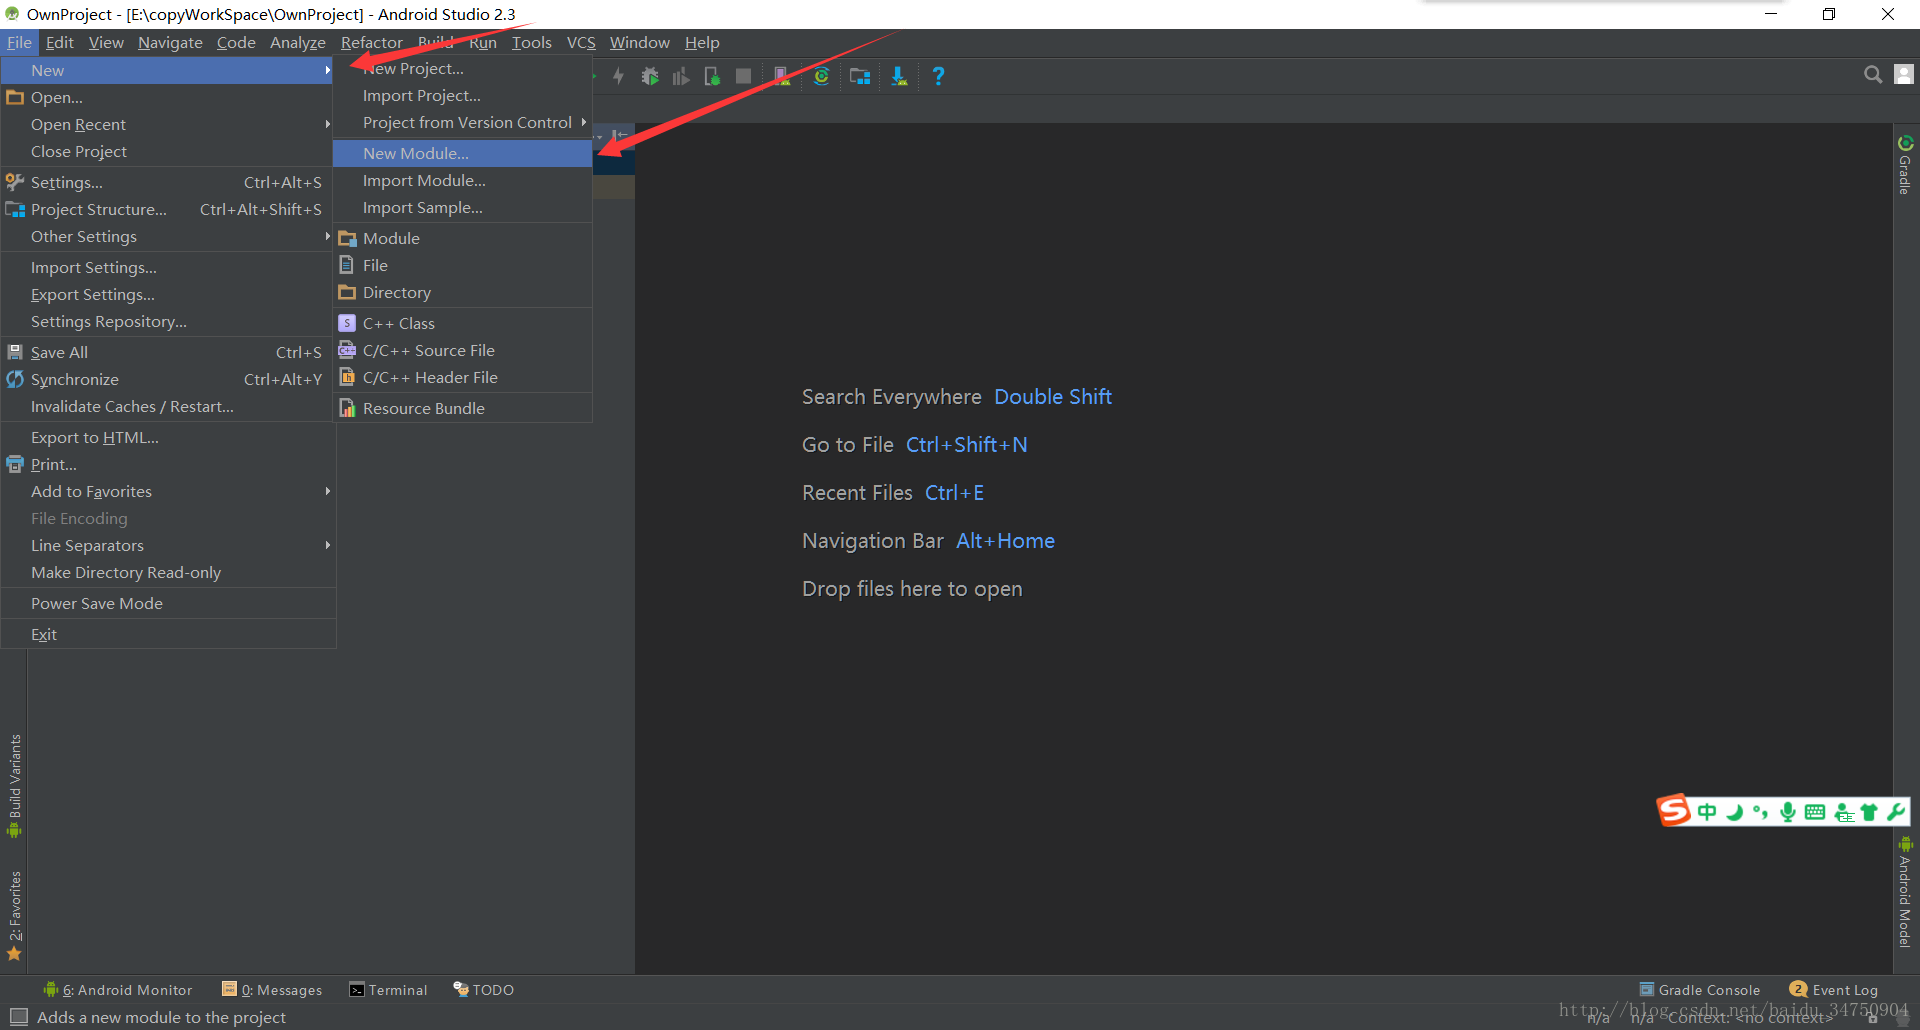Toggle Power Save Mode
The image size is (1920, 1030).
(x=167, y=603)
